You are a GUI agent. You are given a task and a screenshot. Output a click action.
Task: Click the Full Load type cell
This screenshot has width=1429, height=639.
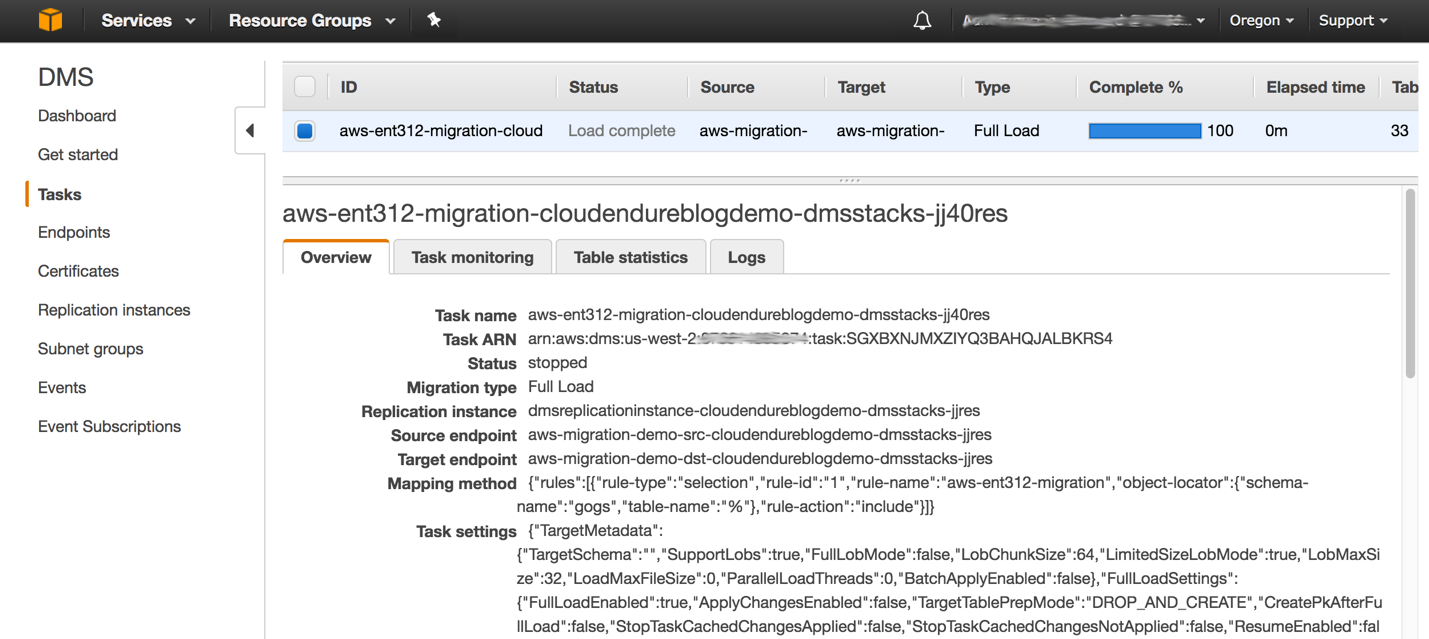point(1006,131)
